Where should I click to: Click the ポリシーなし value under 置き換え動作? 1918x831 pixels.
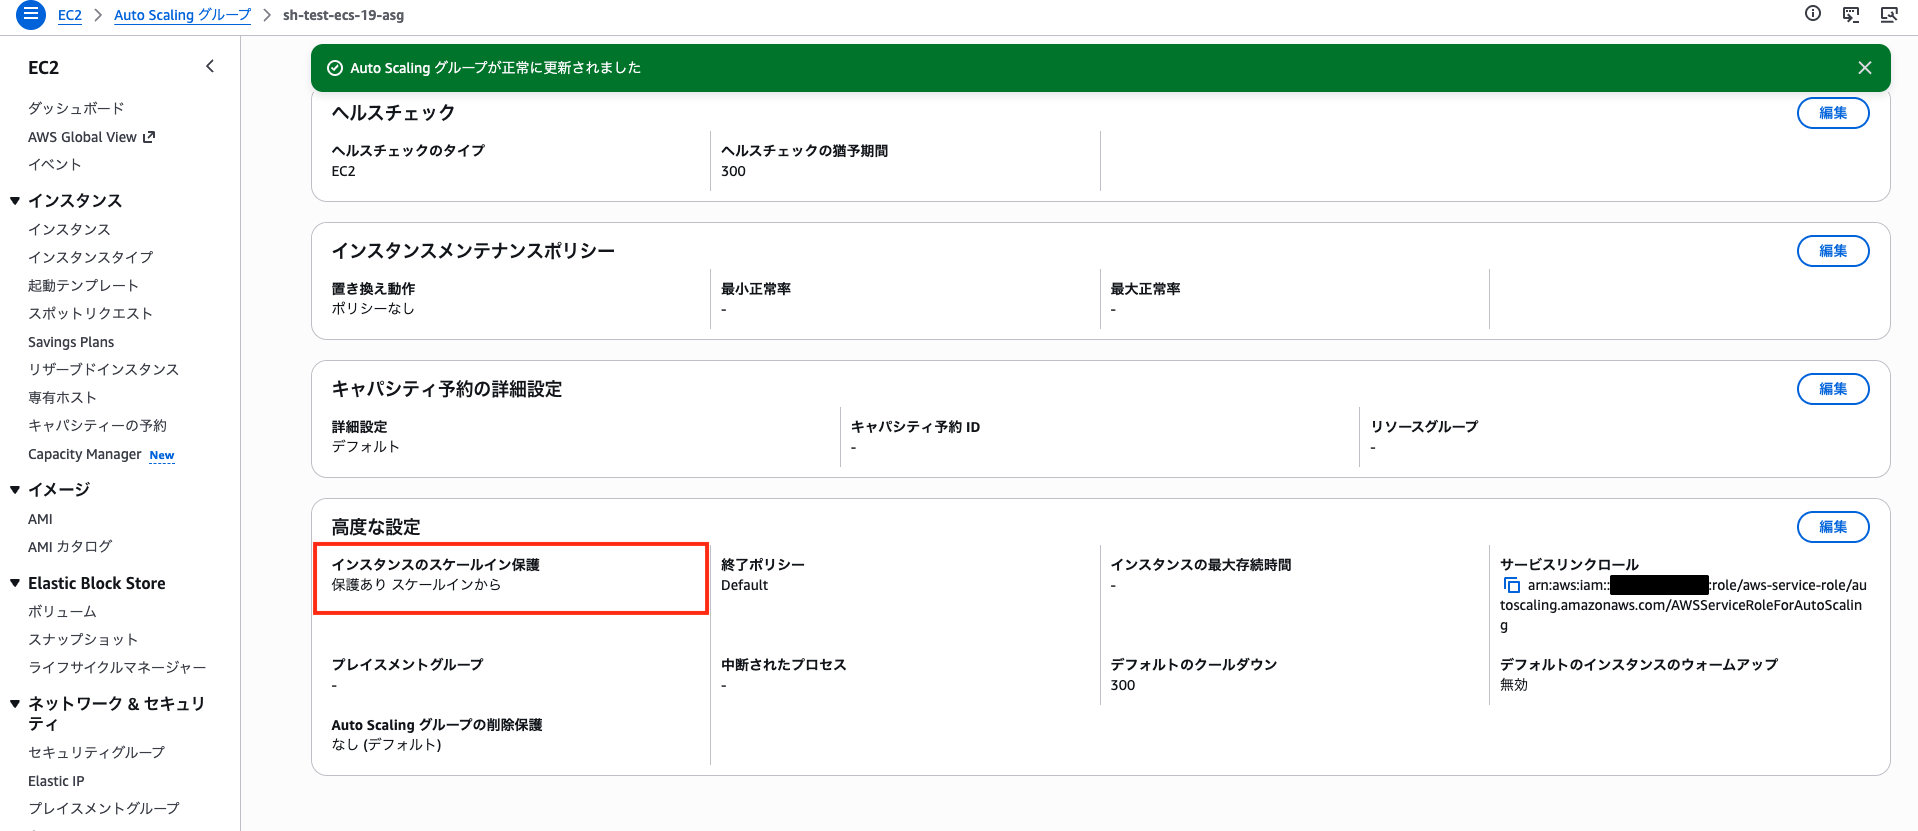coord(373,309)
